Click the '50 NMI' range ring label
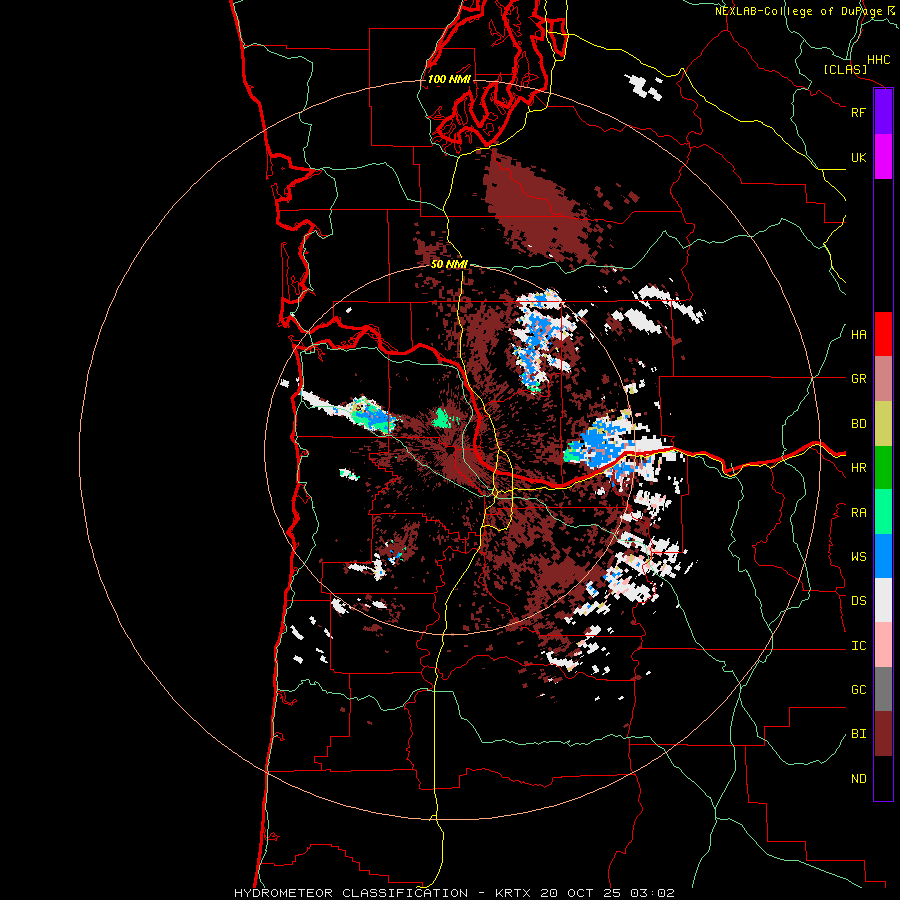 (x=449, y=264)
